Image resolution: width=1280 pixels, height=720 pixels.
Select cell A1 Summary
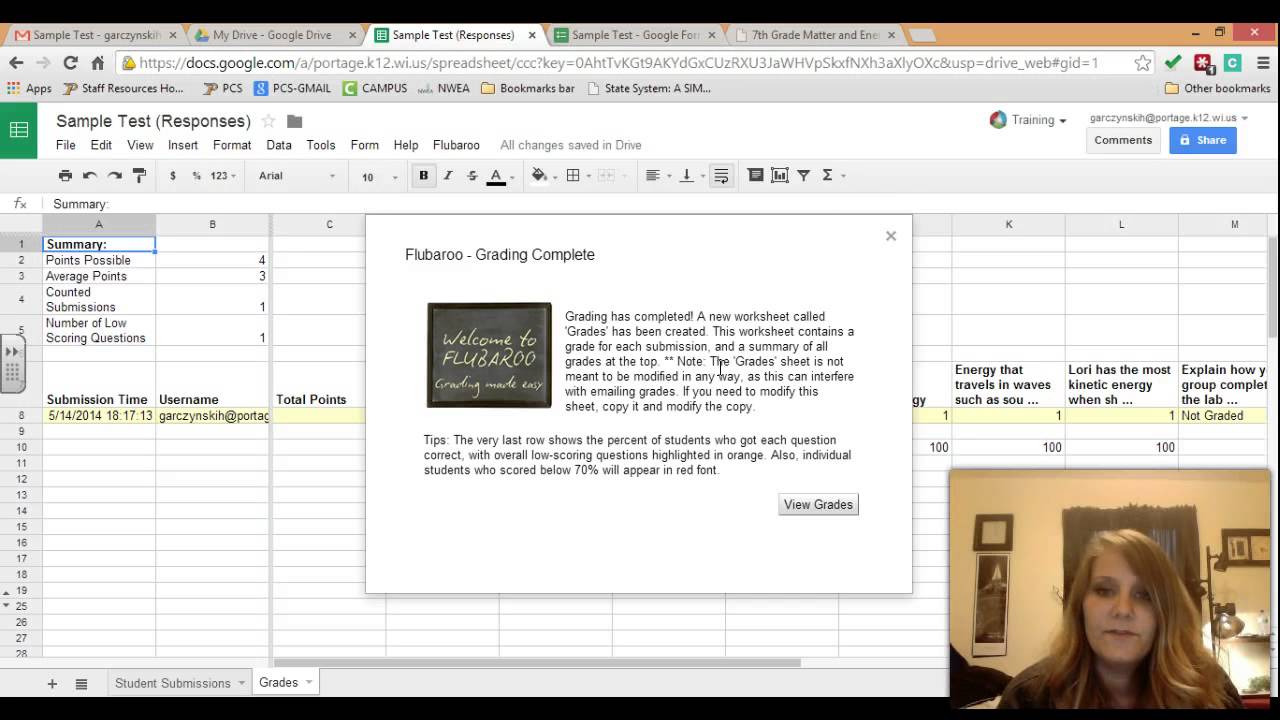(x=99, y=244)
